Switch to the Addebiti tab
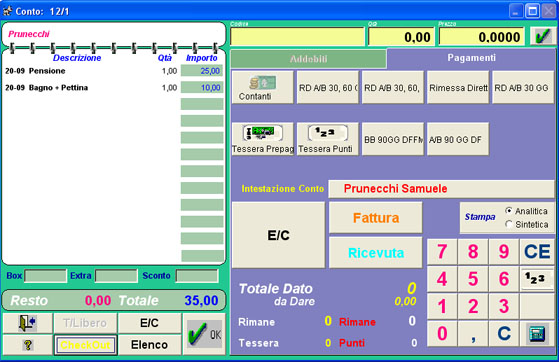The image size is (559, 362). pos(308,59)
